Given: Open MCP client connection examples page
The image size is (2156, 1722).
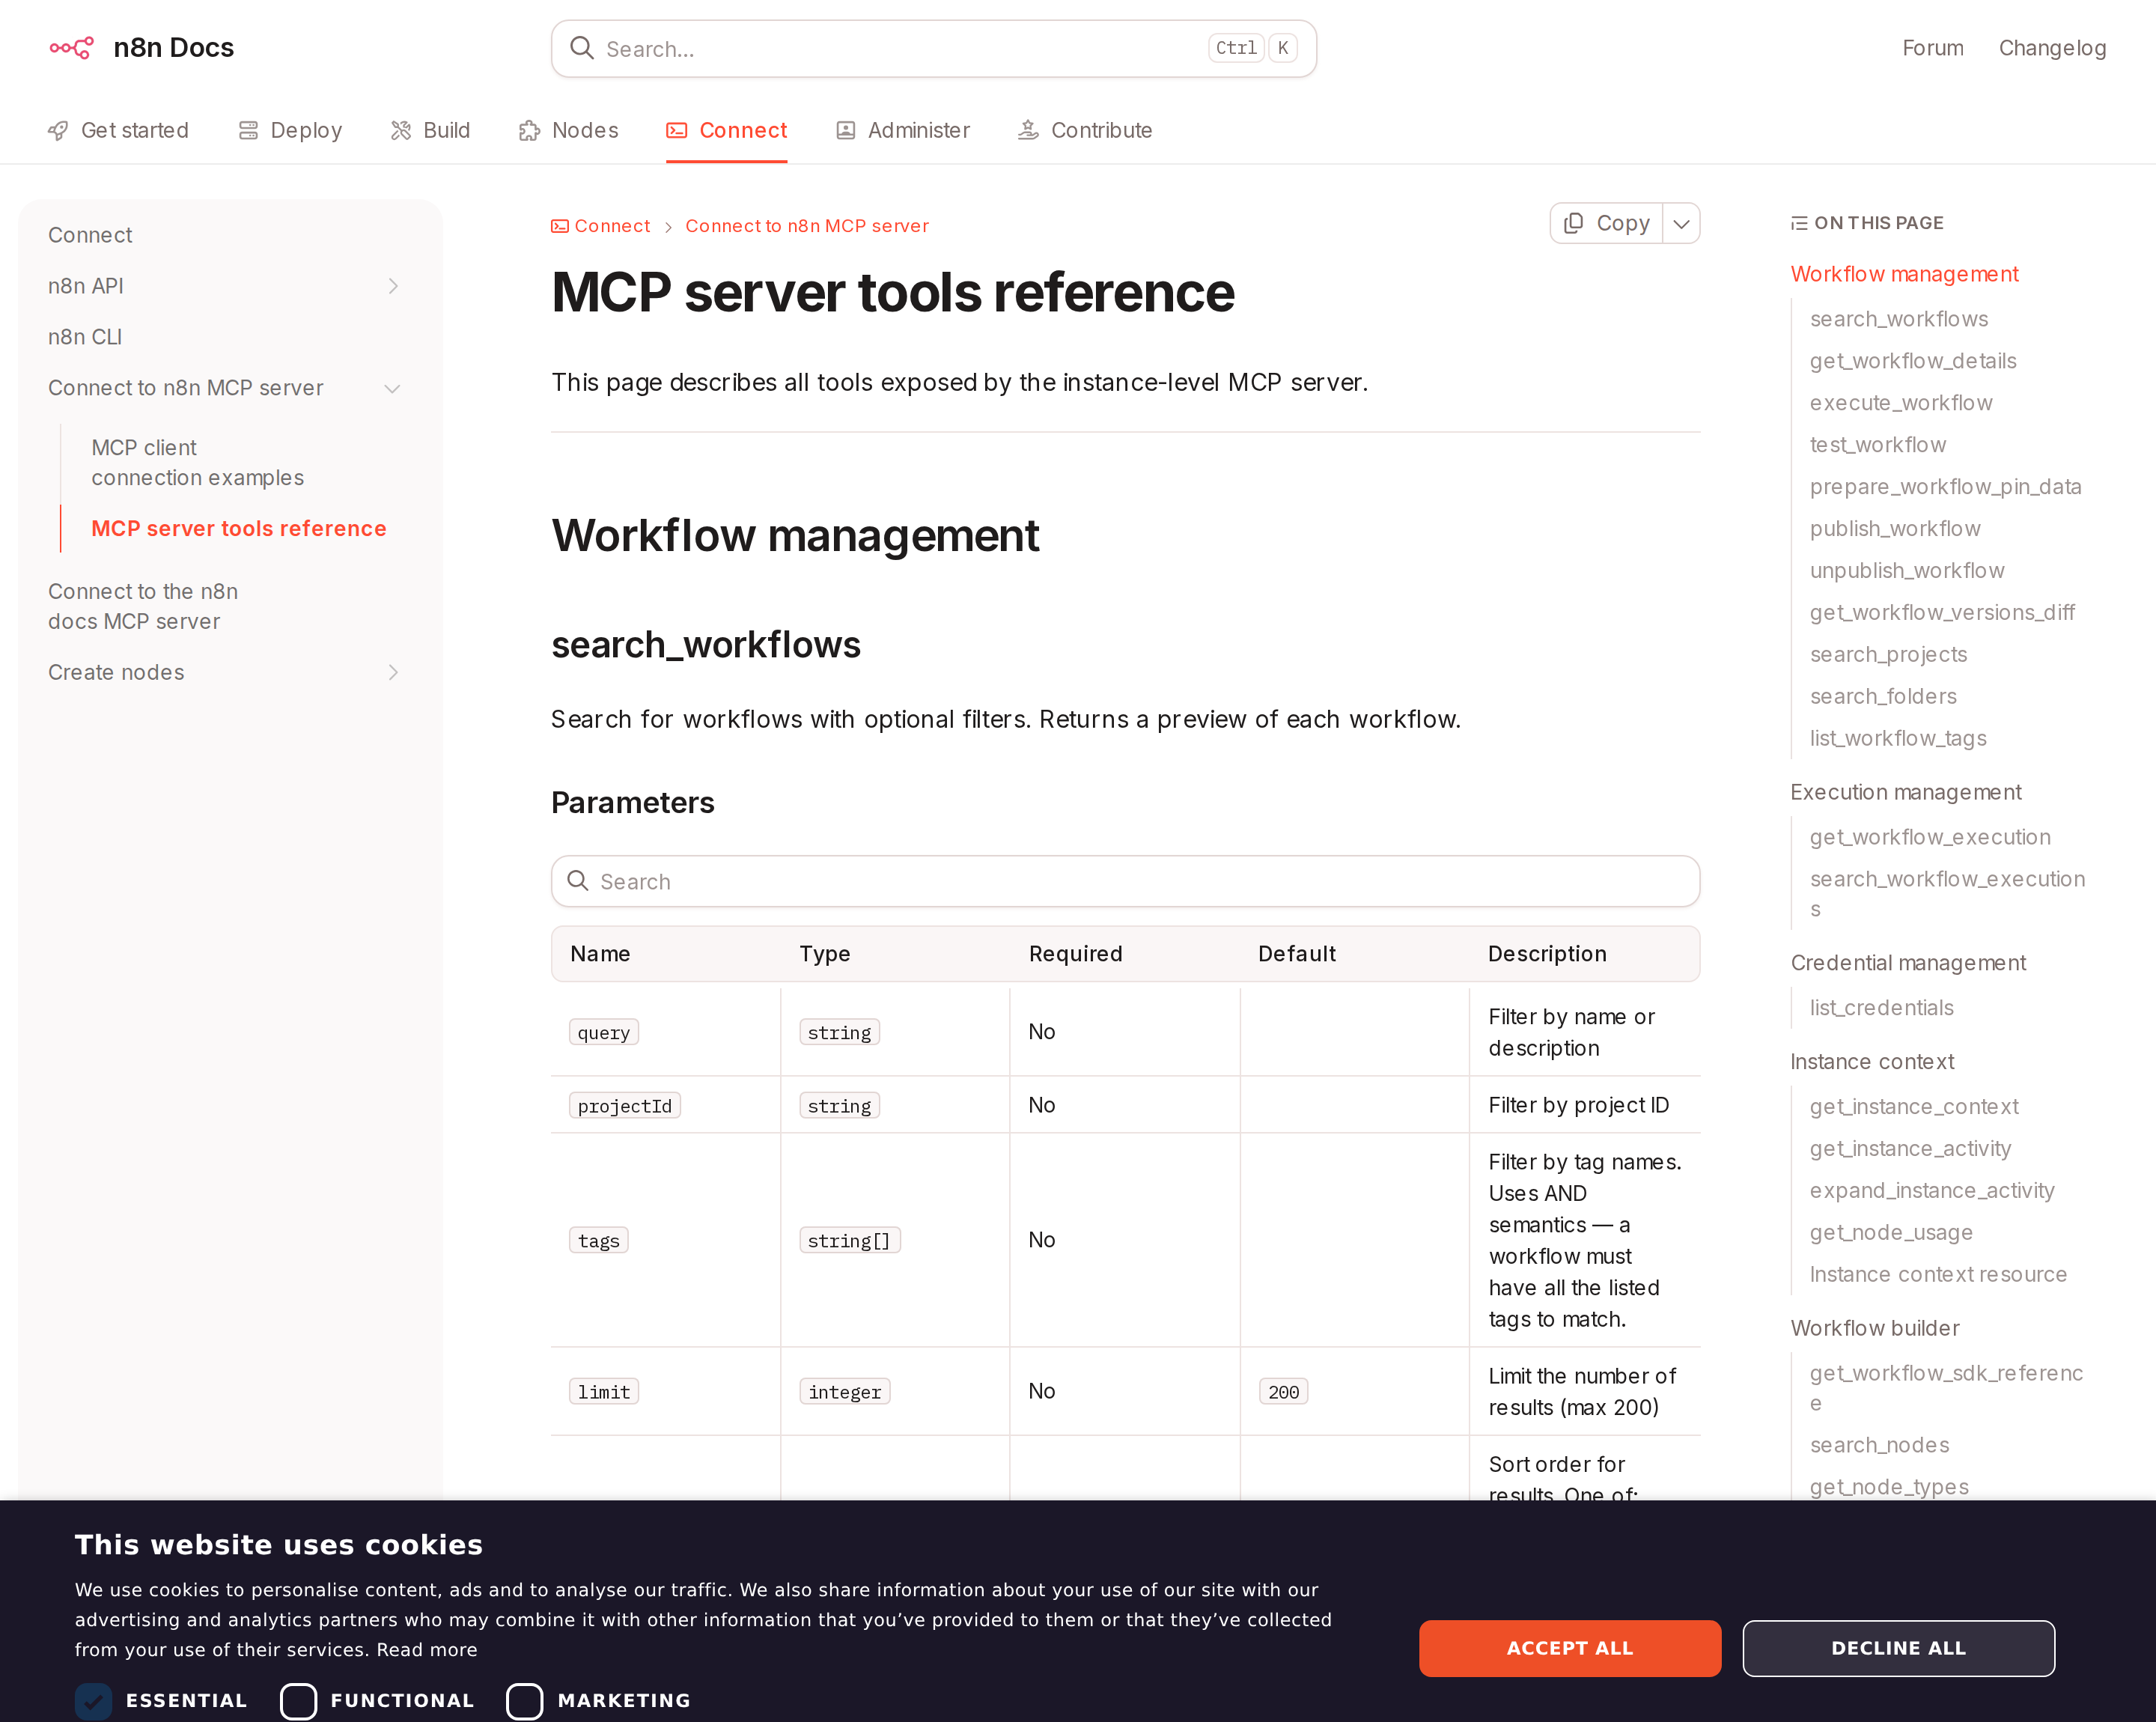Looking at the screenshot, I should [197, 462].
